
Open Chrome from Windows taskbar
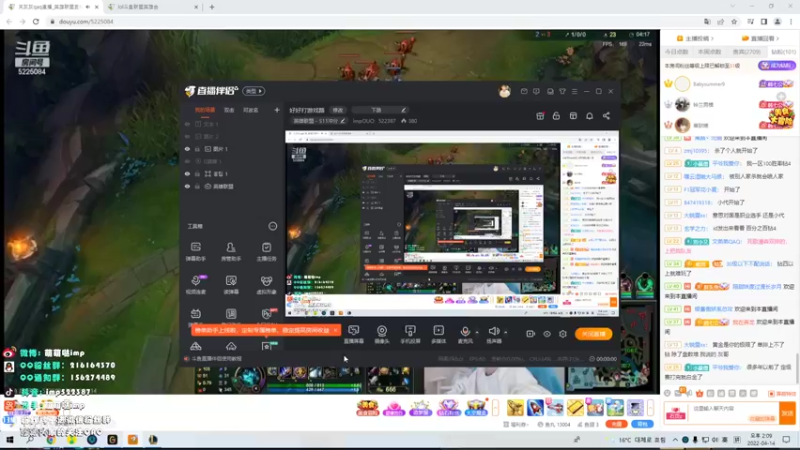[x=51, y=439]
